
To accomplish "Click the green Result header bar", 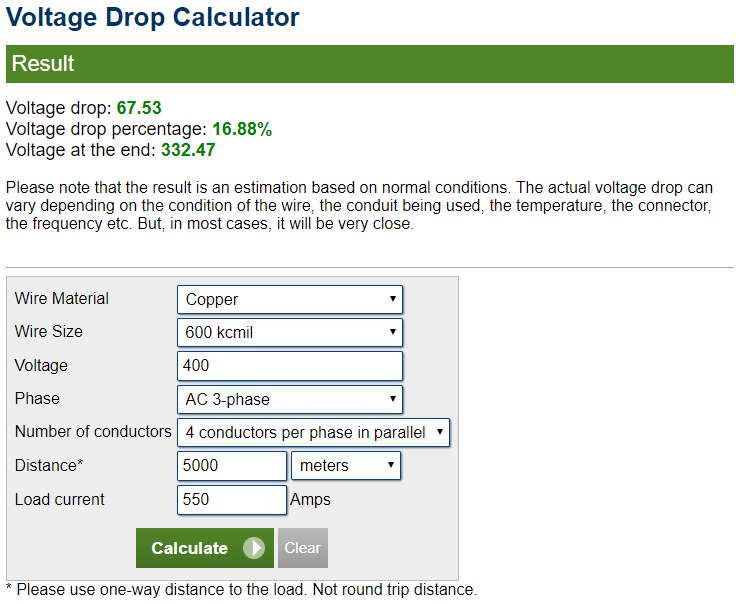I will pyautogui.click(x=370, y=64).
